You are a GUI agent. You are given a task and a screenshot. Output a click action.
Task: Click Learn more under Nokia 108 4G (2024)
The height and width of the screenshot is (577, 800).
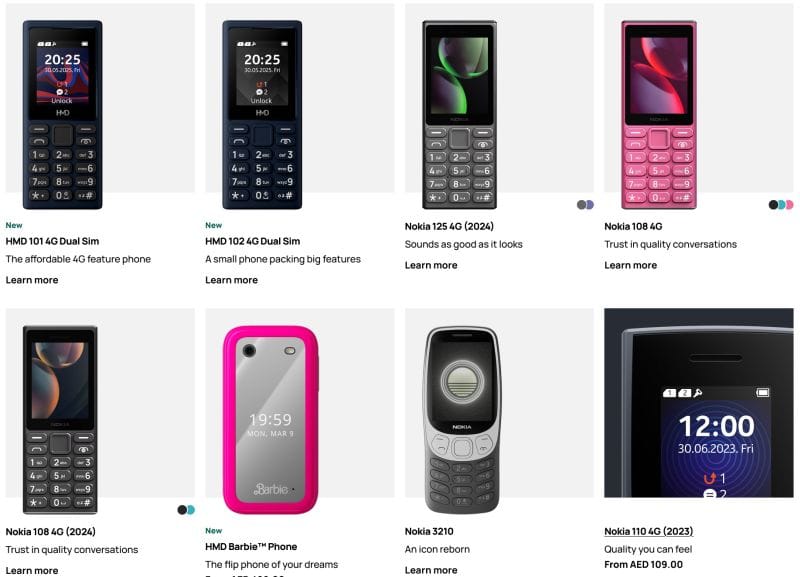pyautogui.click(x=32, y=570)
